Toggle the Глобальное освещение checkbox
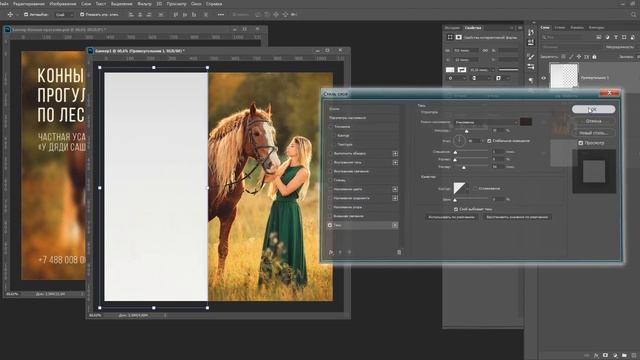640x360 pixels. point(489,141)
